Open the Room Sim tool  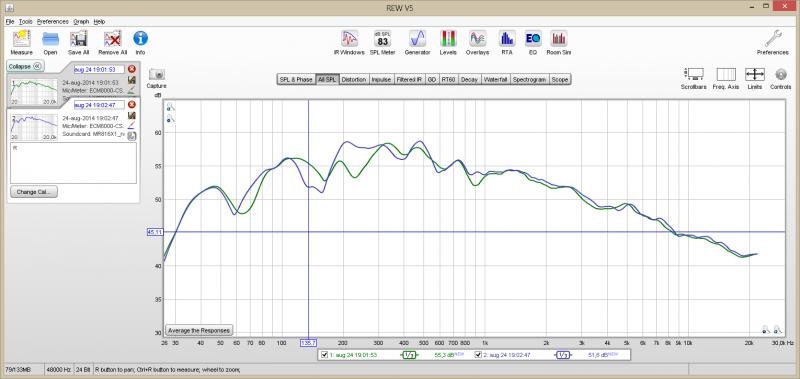click(x=559, y=39)
